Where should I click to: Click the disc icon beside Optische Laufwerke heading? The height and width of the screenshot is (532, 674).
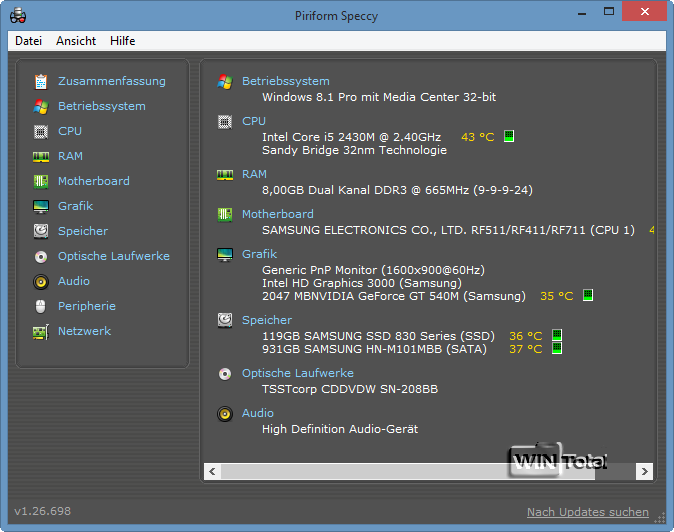pos(225,374)
